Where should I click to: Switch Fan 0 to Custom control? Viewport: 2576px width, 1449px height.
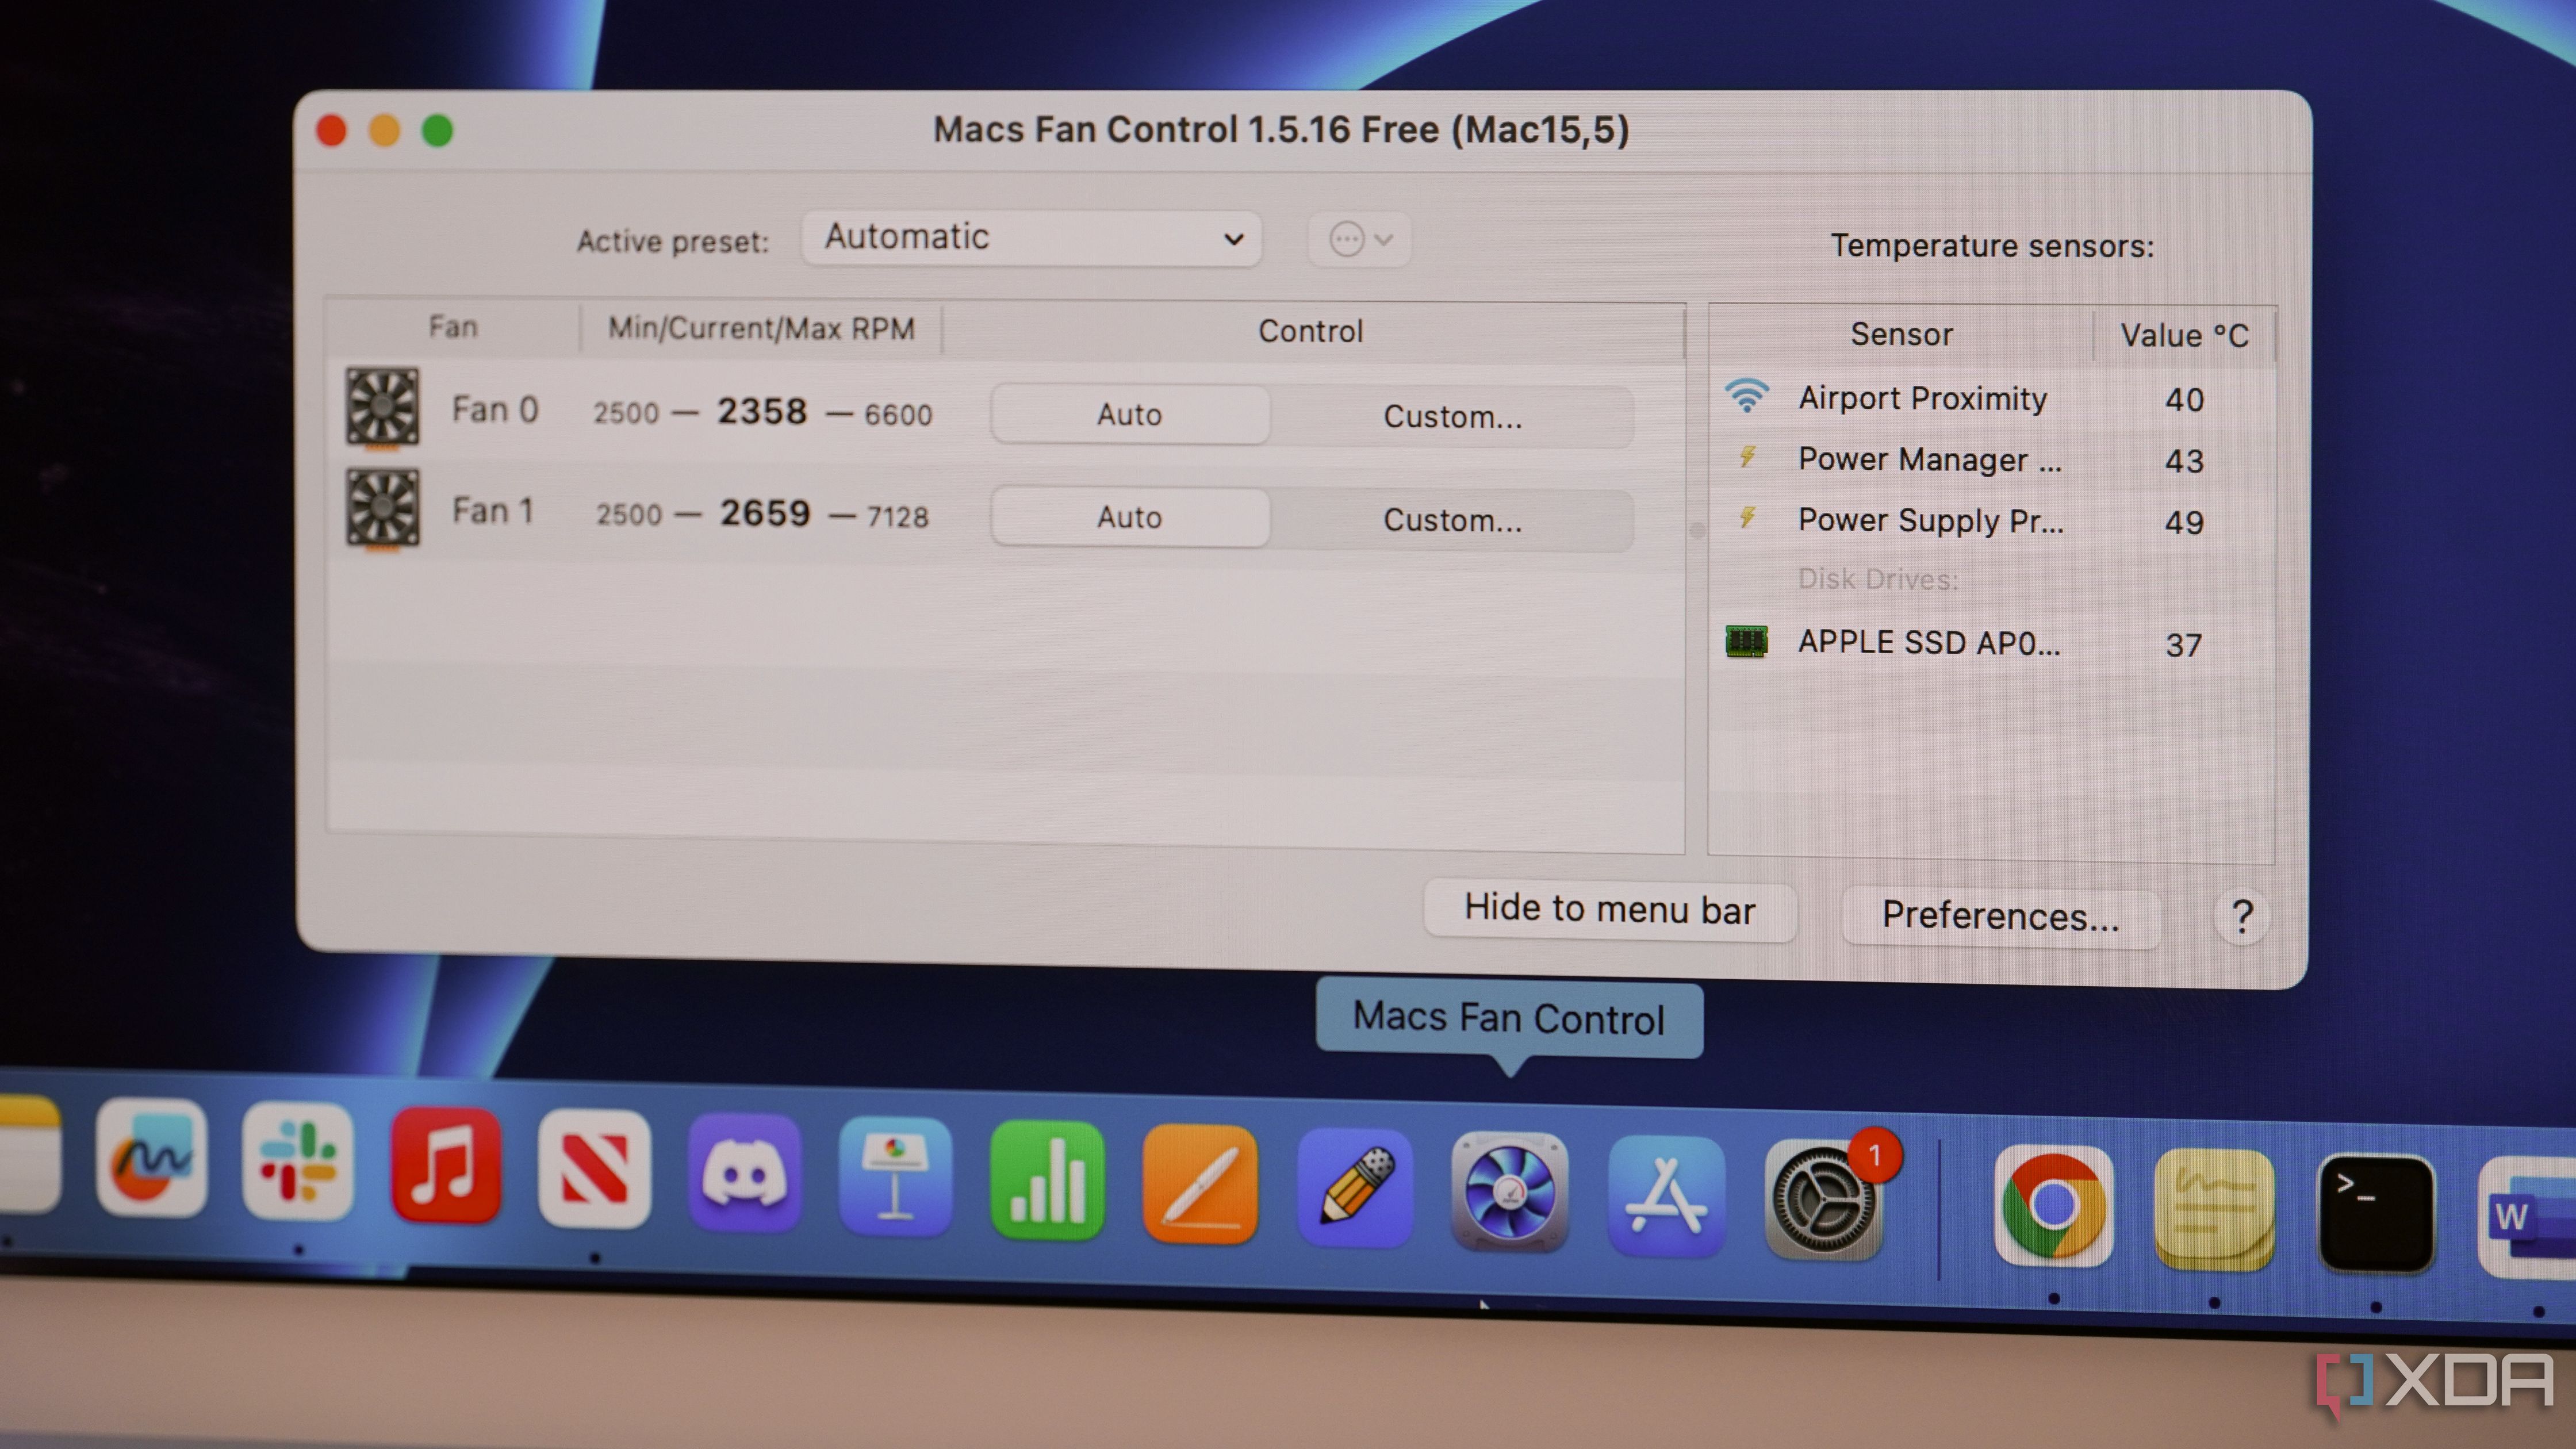[x=1452, y=417]
